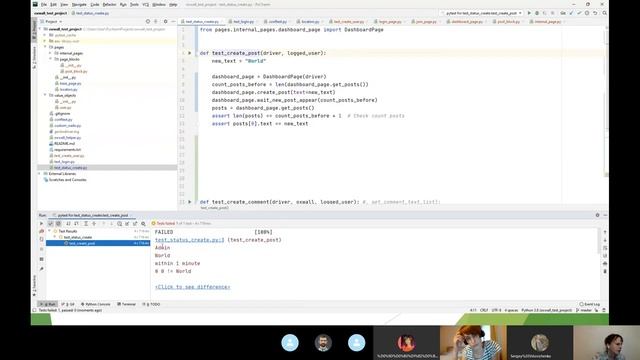Run the selected configuration from main toolbar
The width and height of the screenshot is (640, 360).
pyautogui.click(x=529, y=13)
